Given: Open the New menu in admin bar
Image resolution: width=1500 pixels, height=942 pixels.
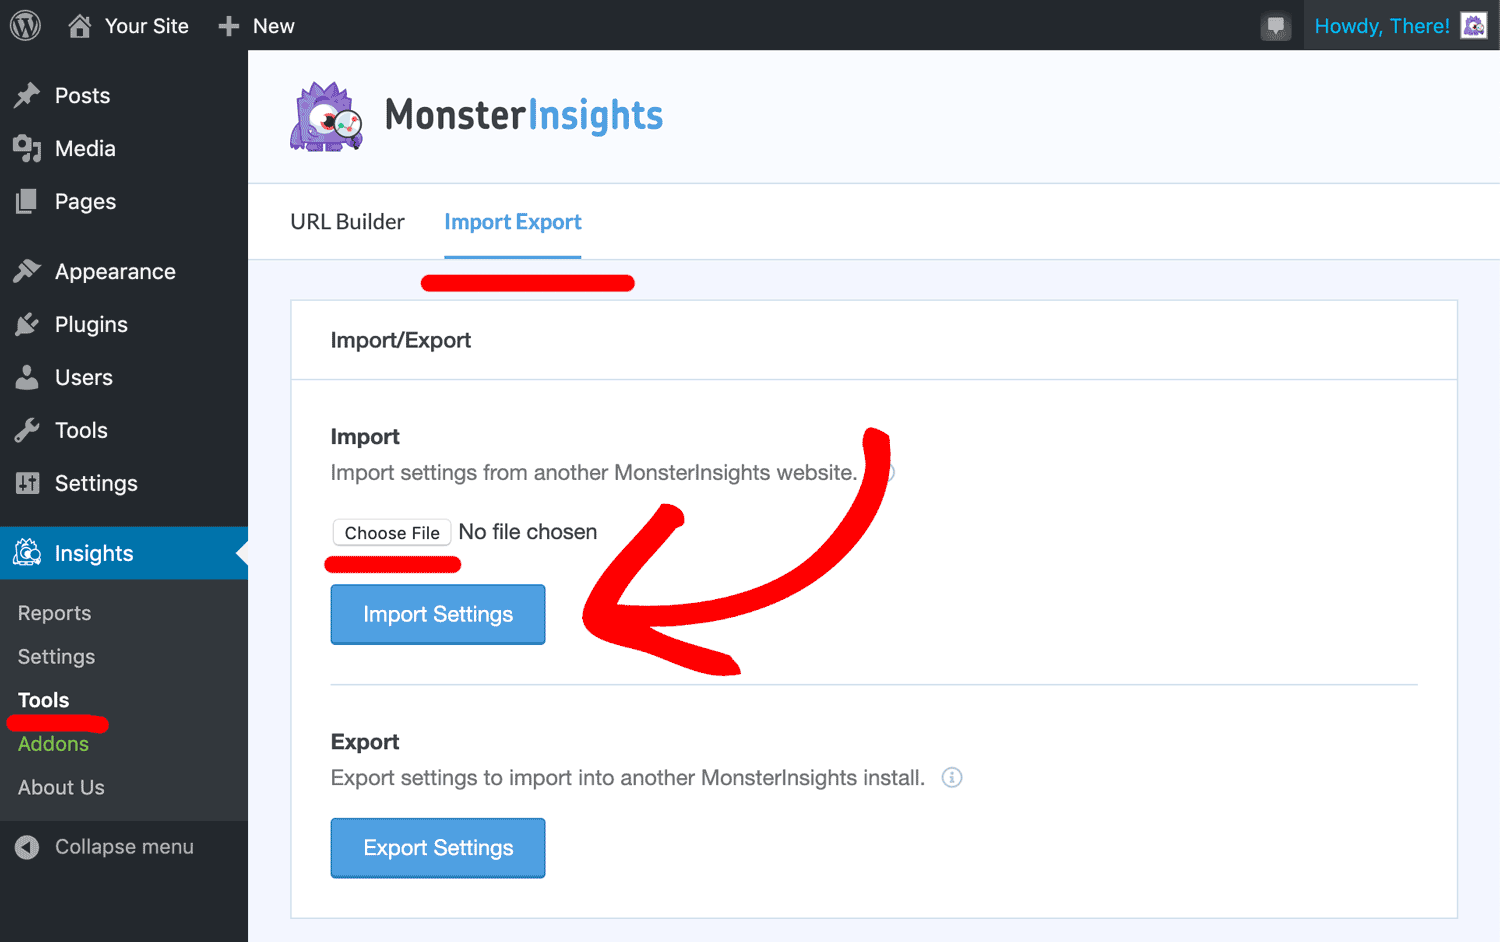Looking at the screenshot, I should tap(256, 25).
